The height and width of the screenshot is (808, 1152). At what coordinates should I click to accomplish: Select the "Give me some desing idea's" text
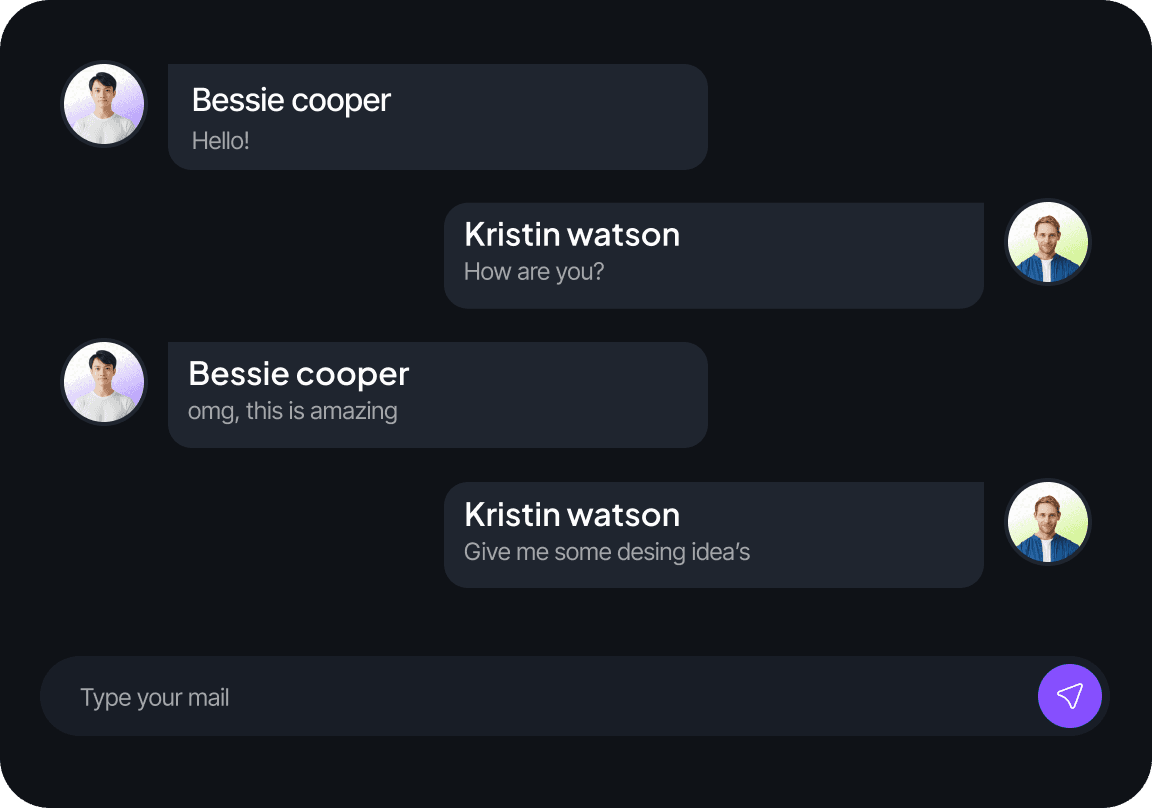point(607,551)
